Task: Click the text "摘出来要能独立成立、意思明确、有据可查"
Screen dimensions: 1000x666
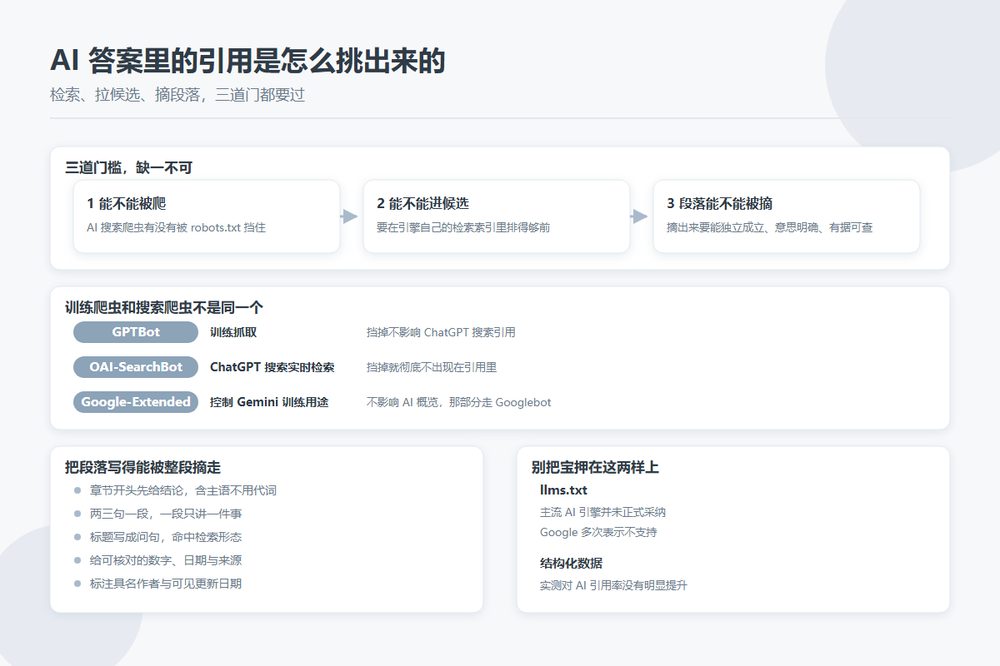Action: click(x=770, y=227)
